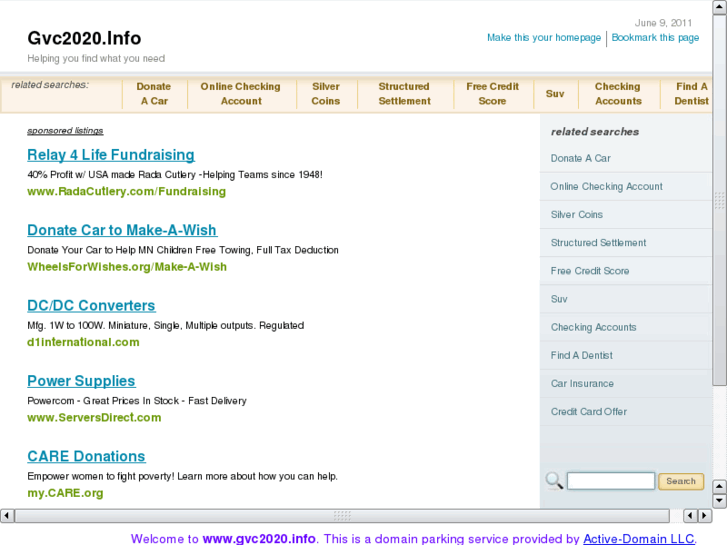Open CARE Donations listing
The image size is (727, 545).
(86, 456)
